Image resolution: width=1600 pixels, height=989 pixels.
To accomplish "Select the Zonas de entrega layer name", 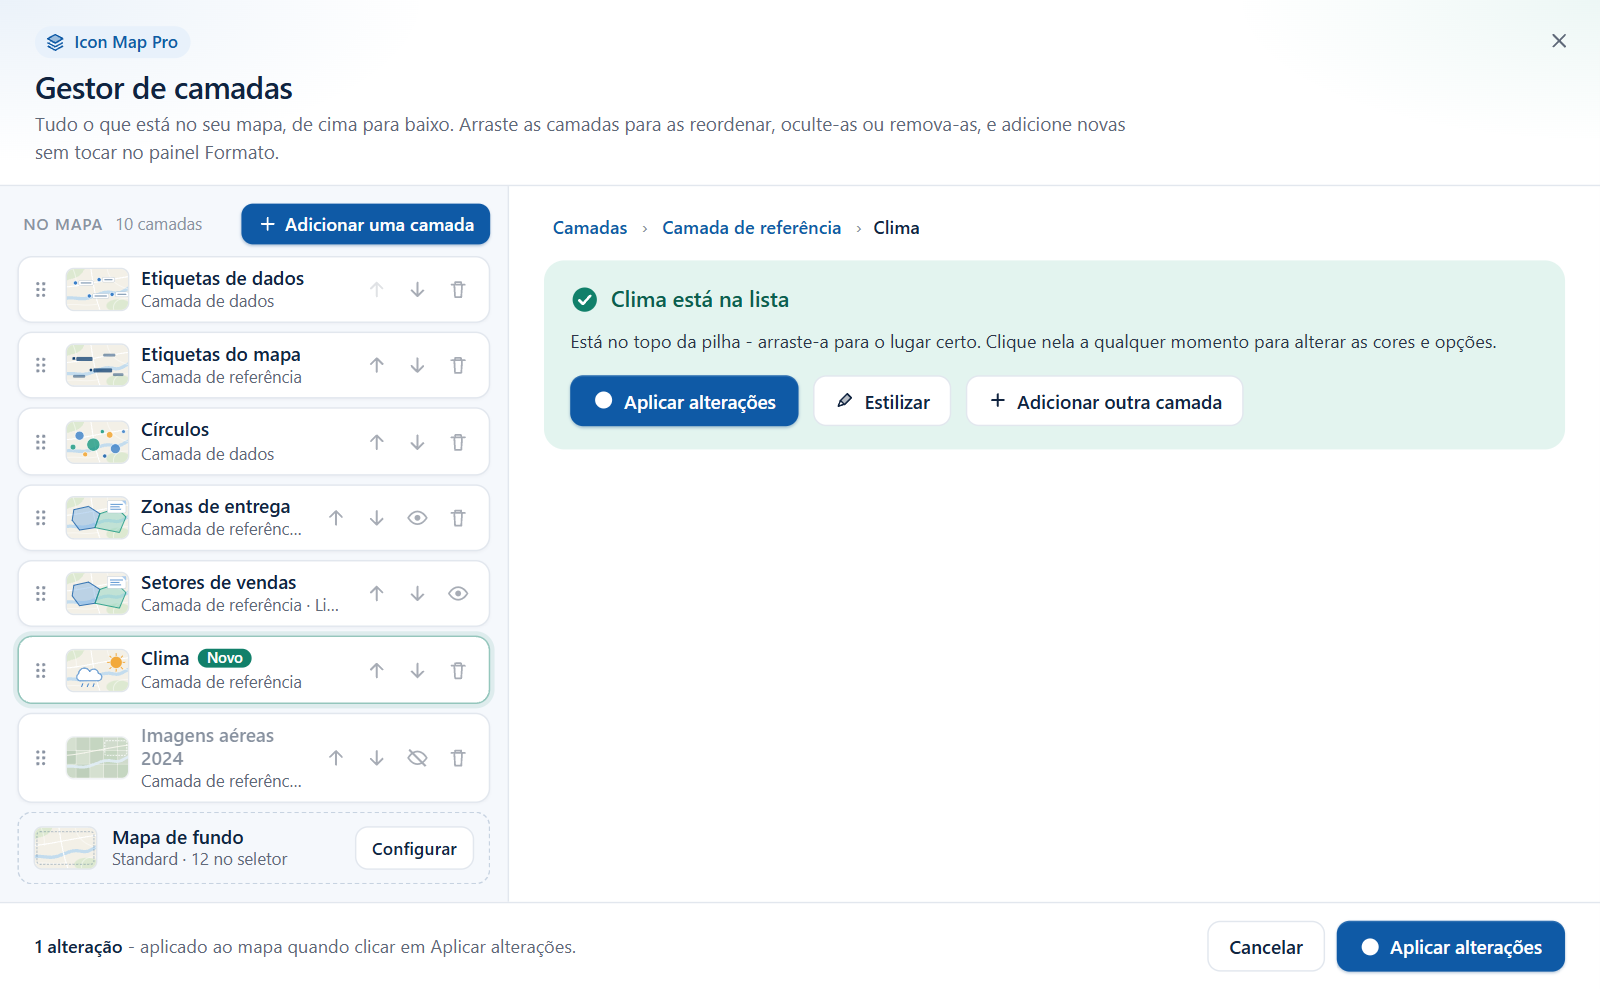I will (x=215, y=507).
